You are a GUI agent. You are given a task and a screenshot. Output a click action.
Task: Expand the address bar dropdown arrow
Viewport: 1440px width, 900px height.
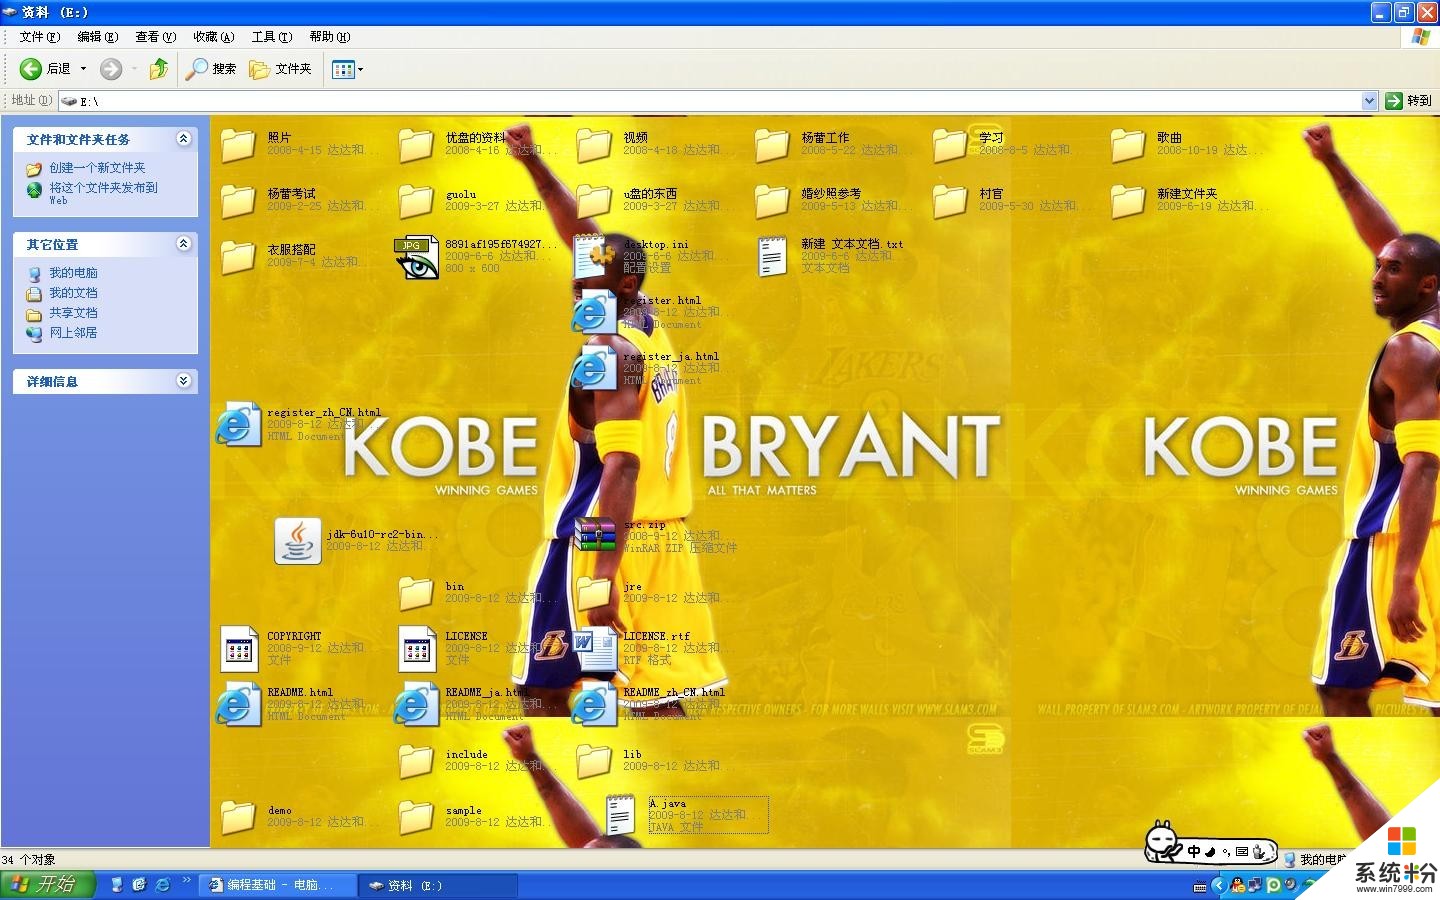click(1369, 101)
